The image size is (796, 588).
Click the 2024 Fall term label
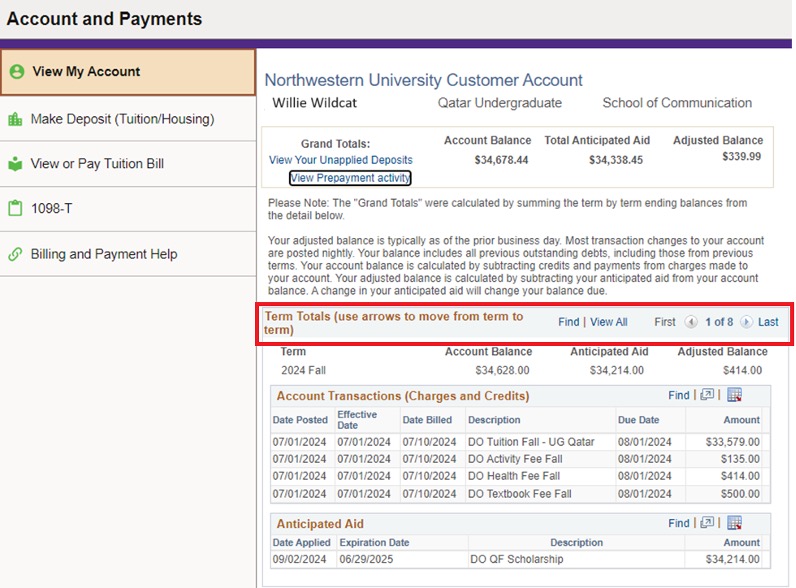304,371
